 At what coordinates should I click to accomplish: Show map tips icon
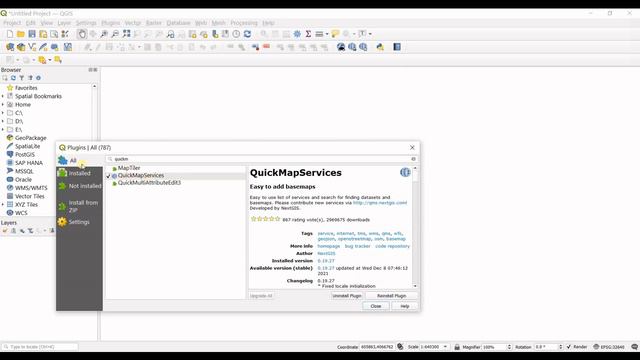(335, 34)
